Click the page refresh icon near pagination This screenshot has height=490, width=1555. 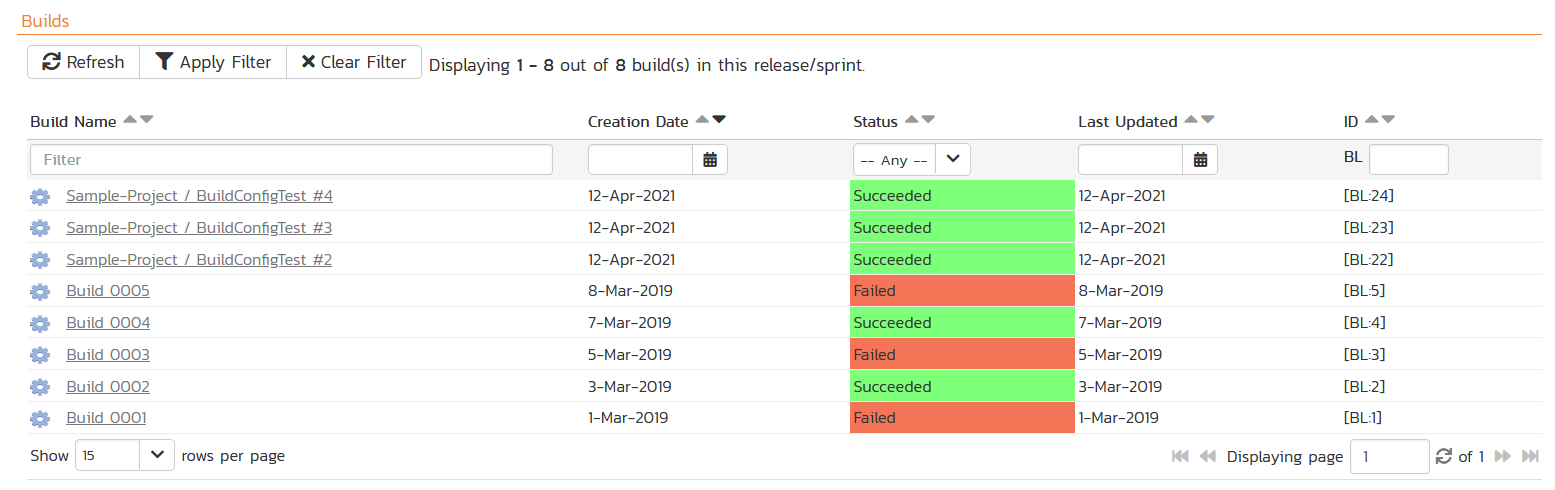click(x=1443, y=456)
